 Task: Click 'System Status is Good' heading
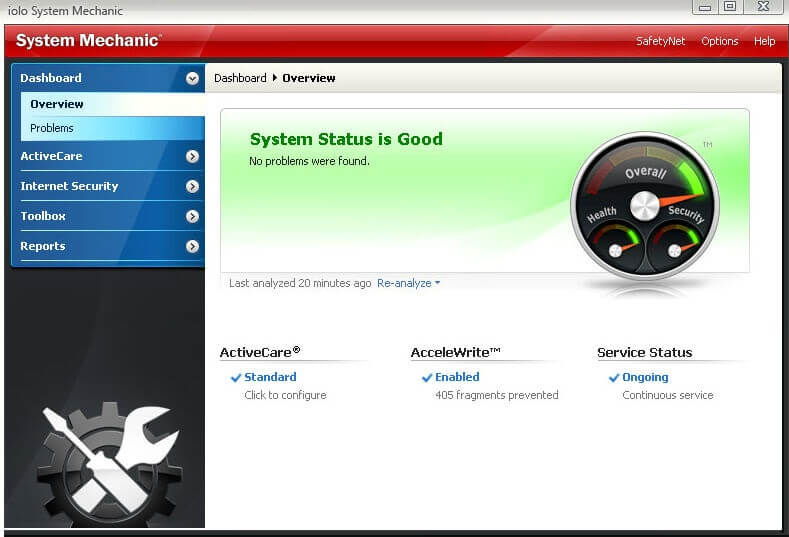point(346,139)
